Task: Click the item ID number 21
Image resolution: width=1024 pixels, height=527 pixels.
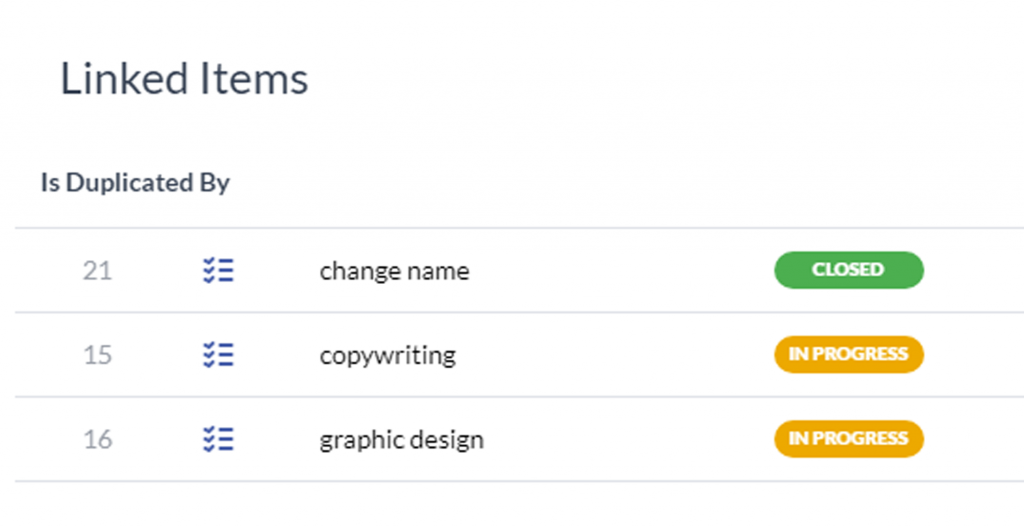Action: pos(97,271)
